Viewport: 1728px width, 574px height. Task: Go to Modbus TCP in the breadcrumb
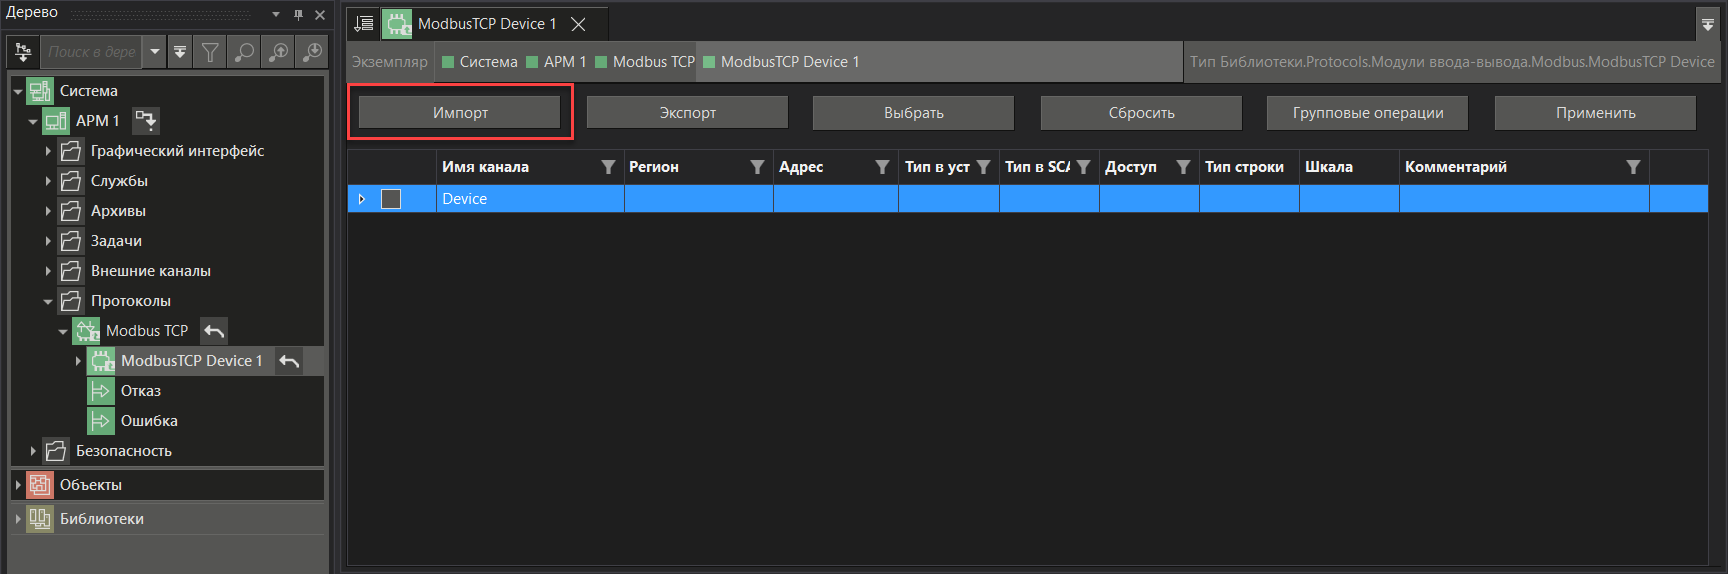click(x=645, y=62)
